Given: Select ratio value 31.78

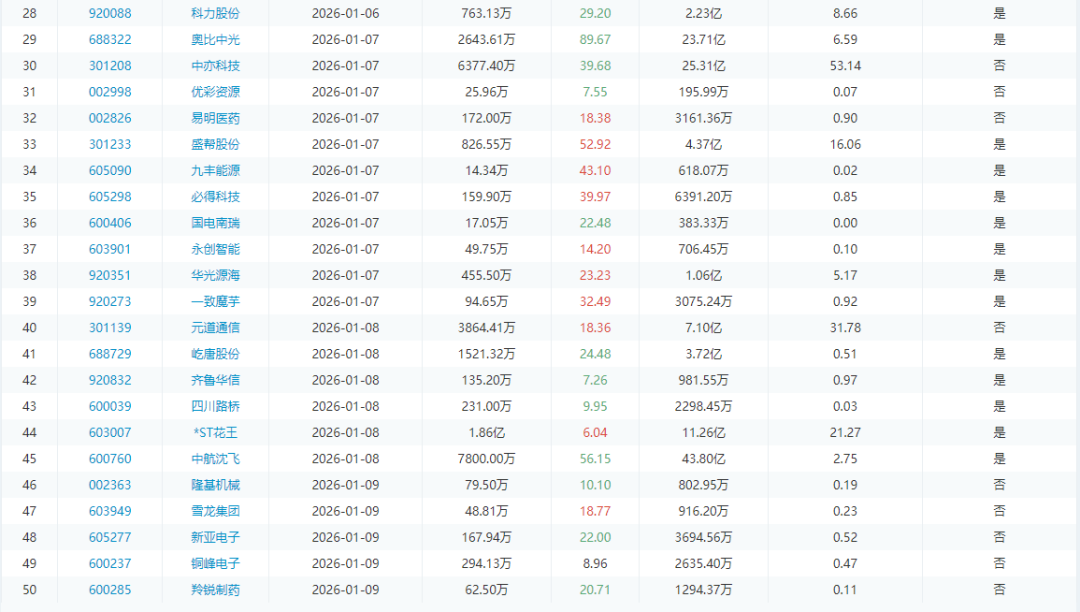Looking at the screenshot, I should [845, 327].
